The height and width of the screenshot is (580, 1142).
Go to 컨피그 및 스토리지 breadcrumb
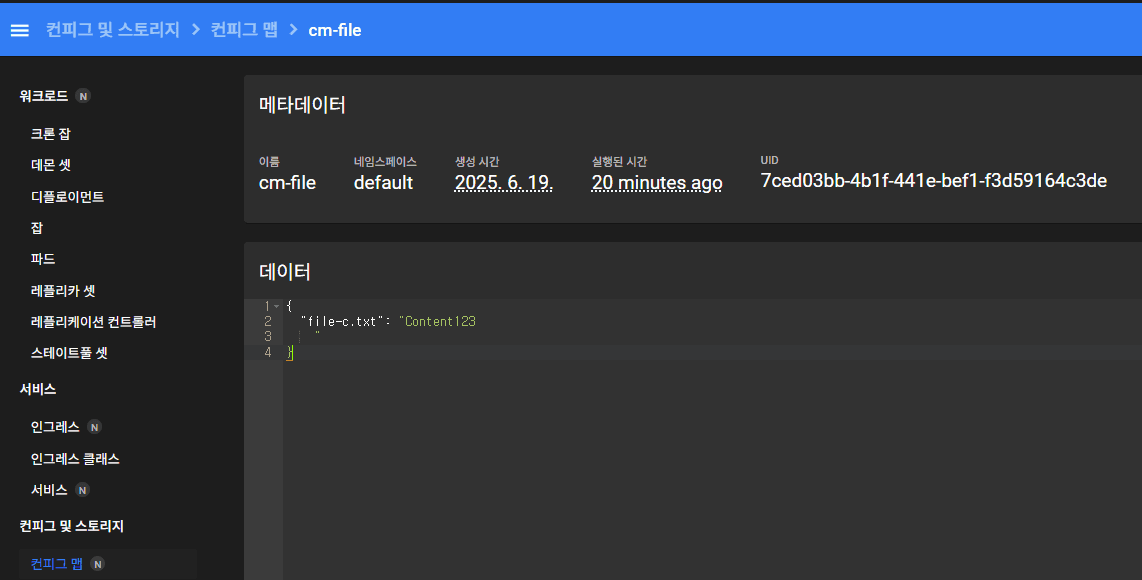click(112, 30)
